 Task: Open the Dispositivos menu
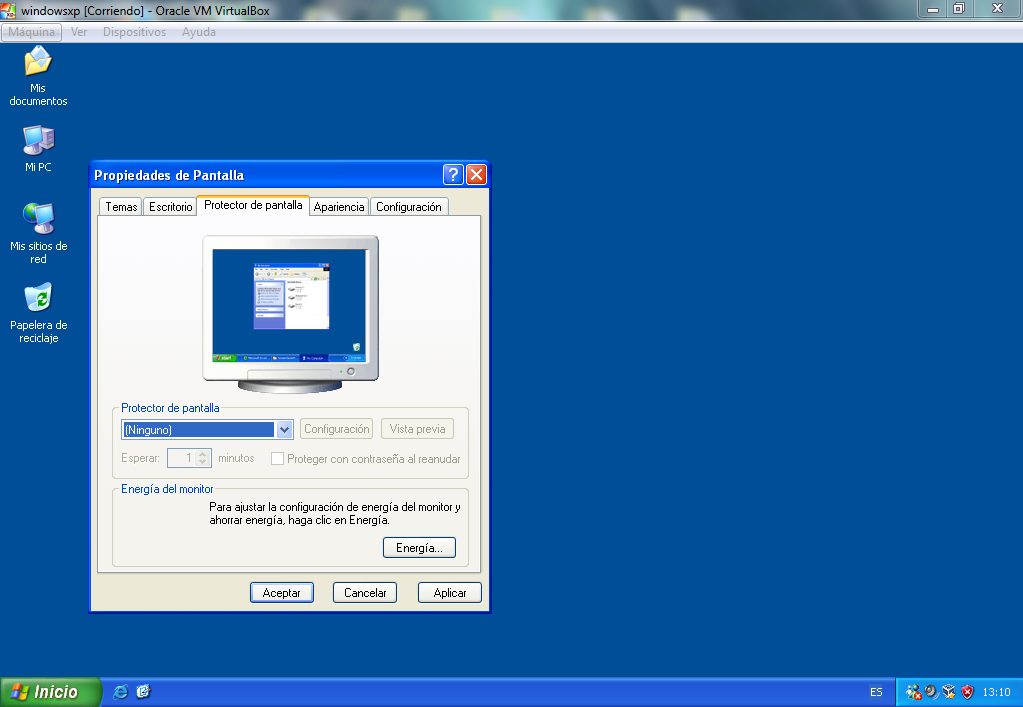coord(134,32)
